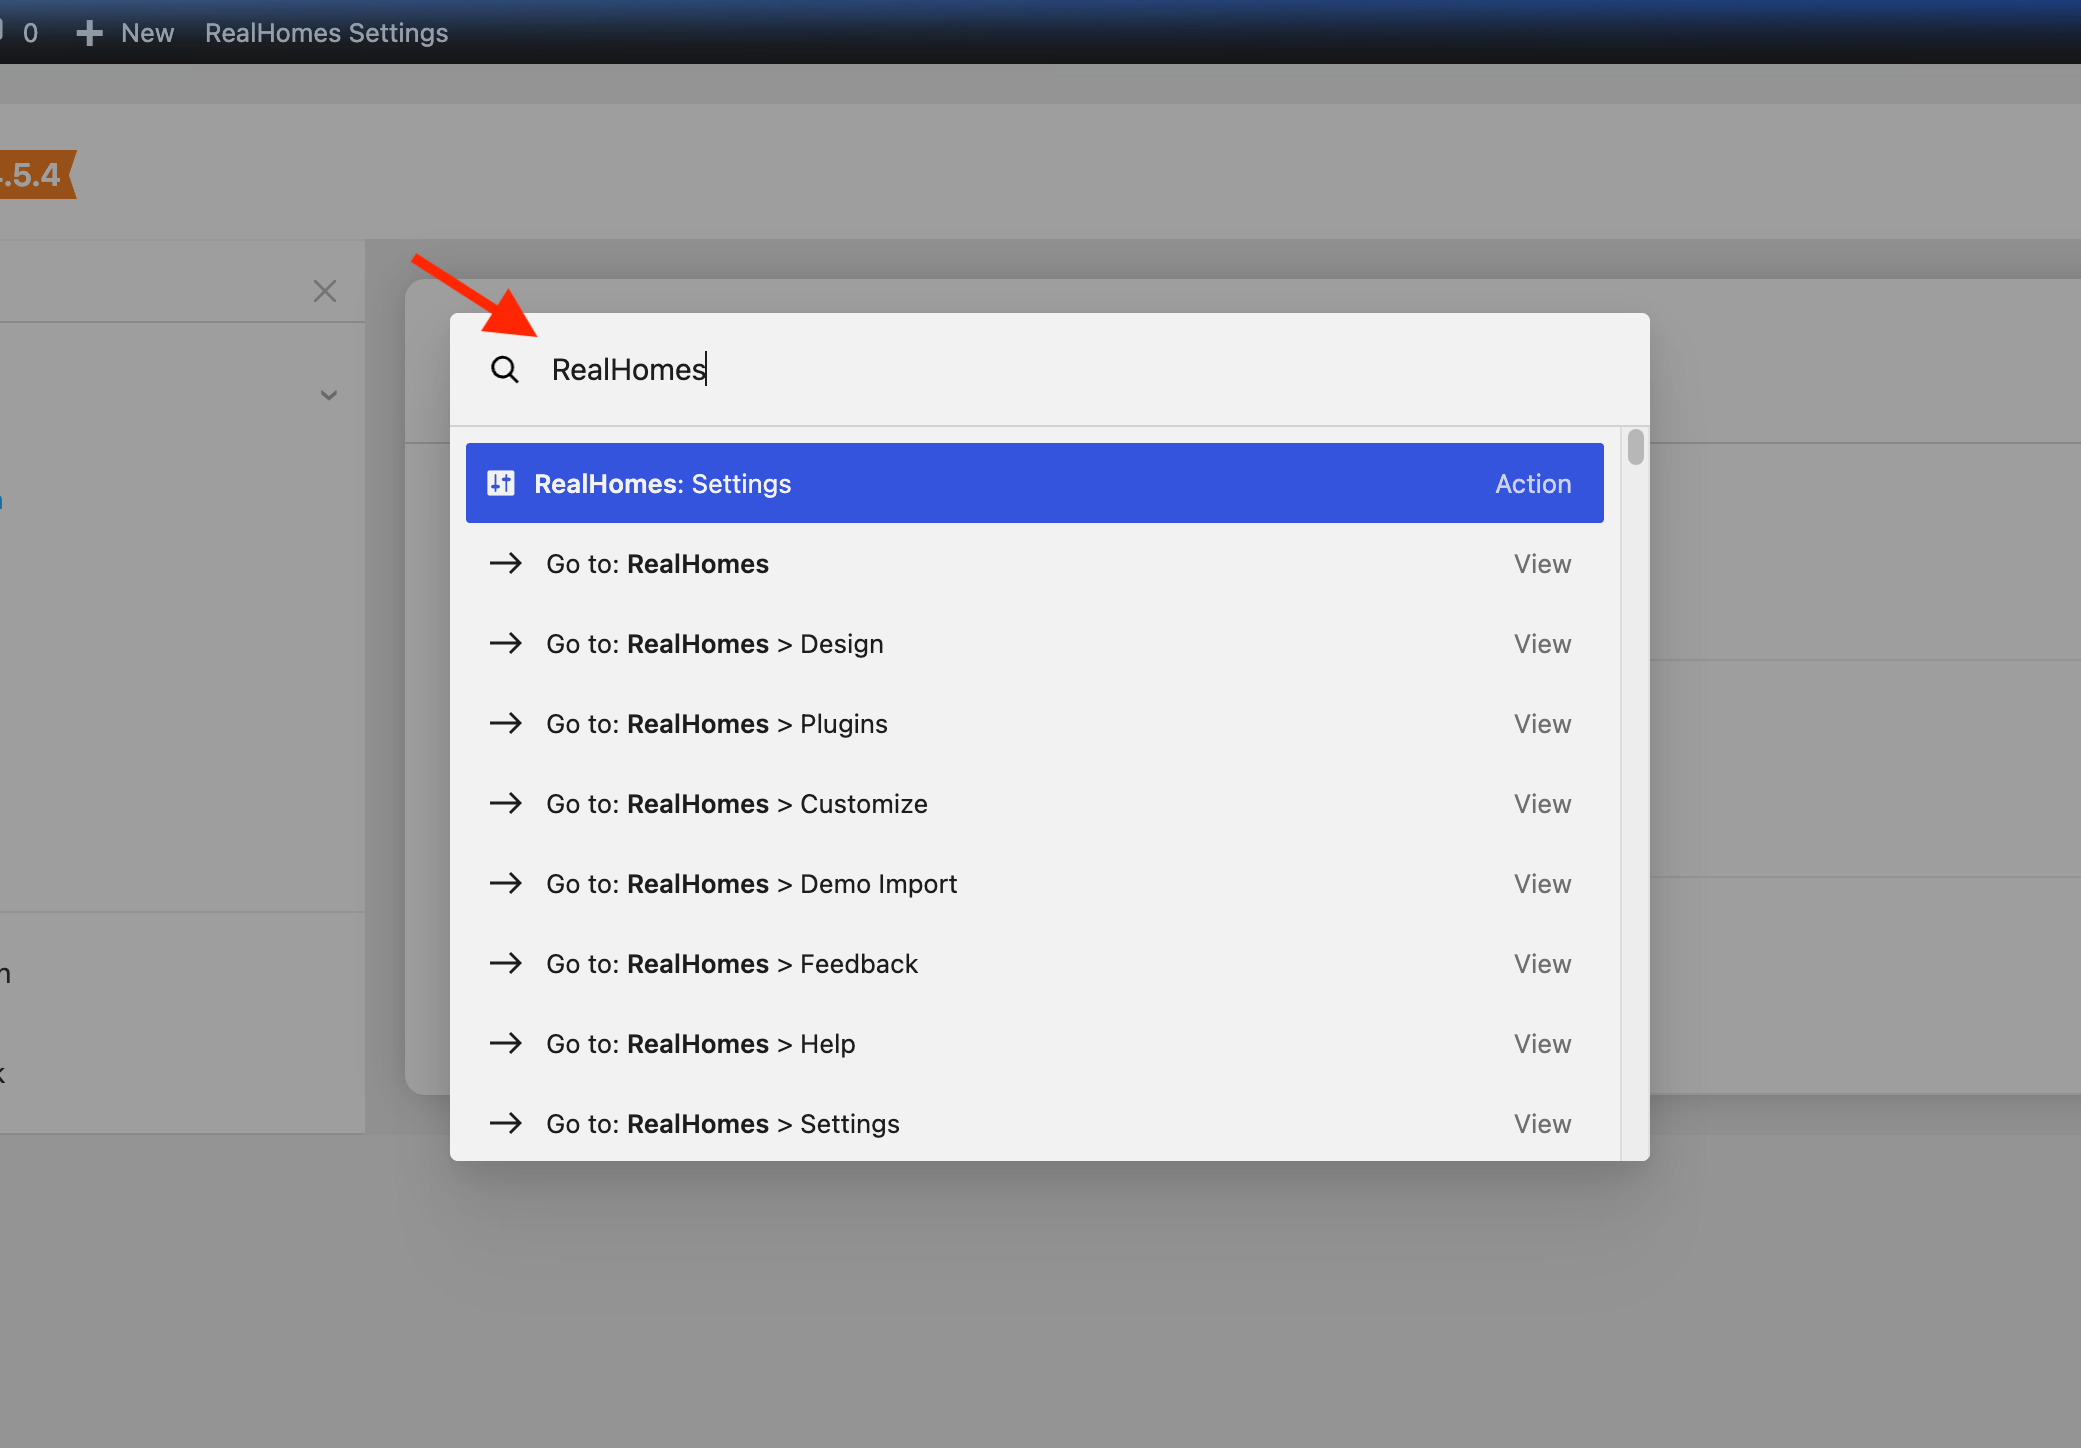2081x1448 pixels.
Task: Click the arrow icon beside Go to: RealHomes > Help
Action: (x=506, y=1043)
